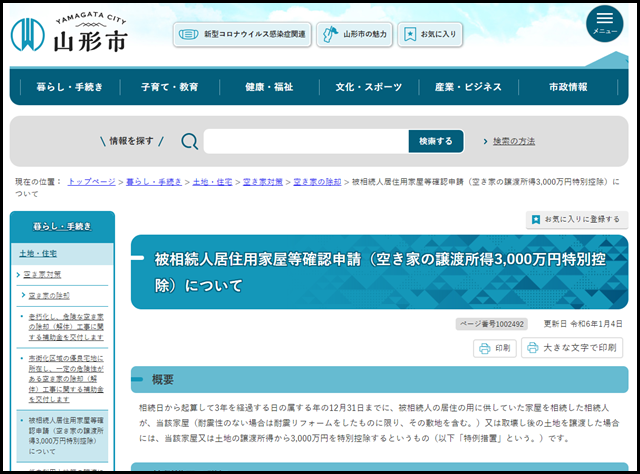
Task: Click the arrow beside 検索の方法
Action: (485, 141)
